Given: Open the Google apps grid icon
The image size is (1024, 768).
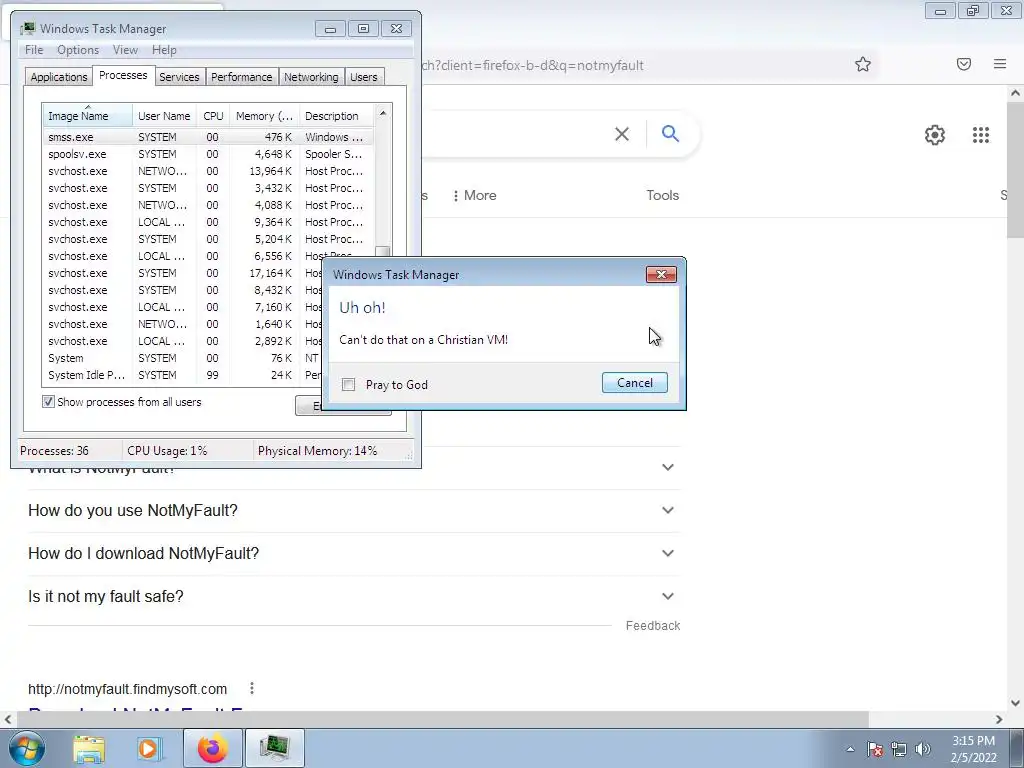Looking at the screenshot, I should [x=981, y=135].
